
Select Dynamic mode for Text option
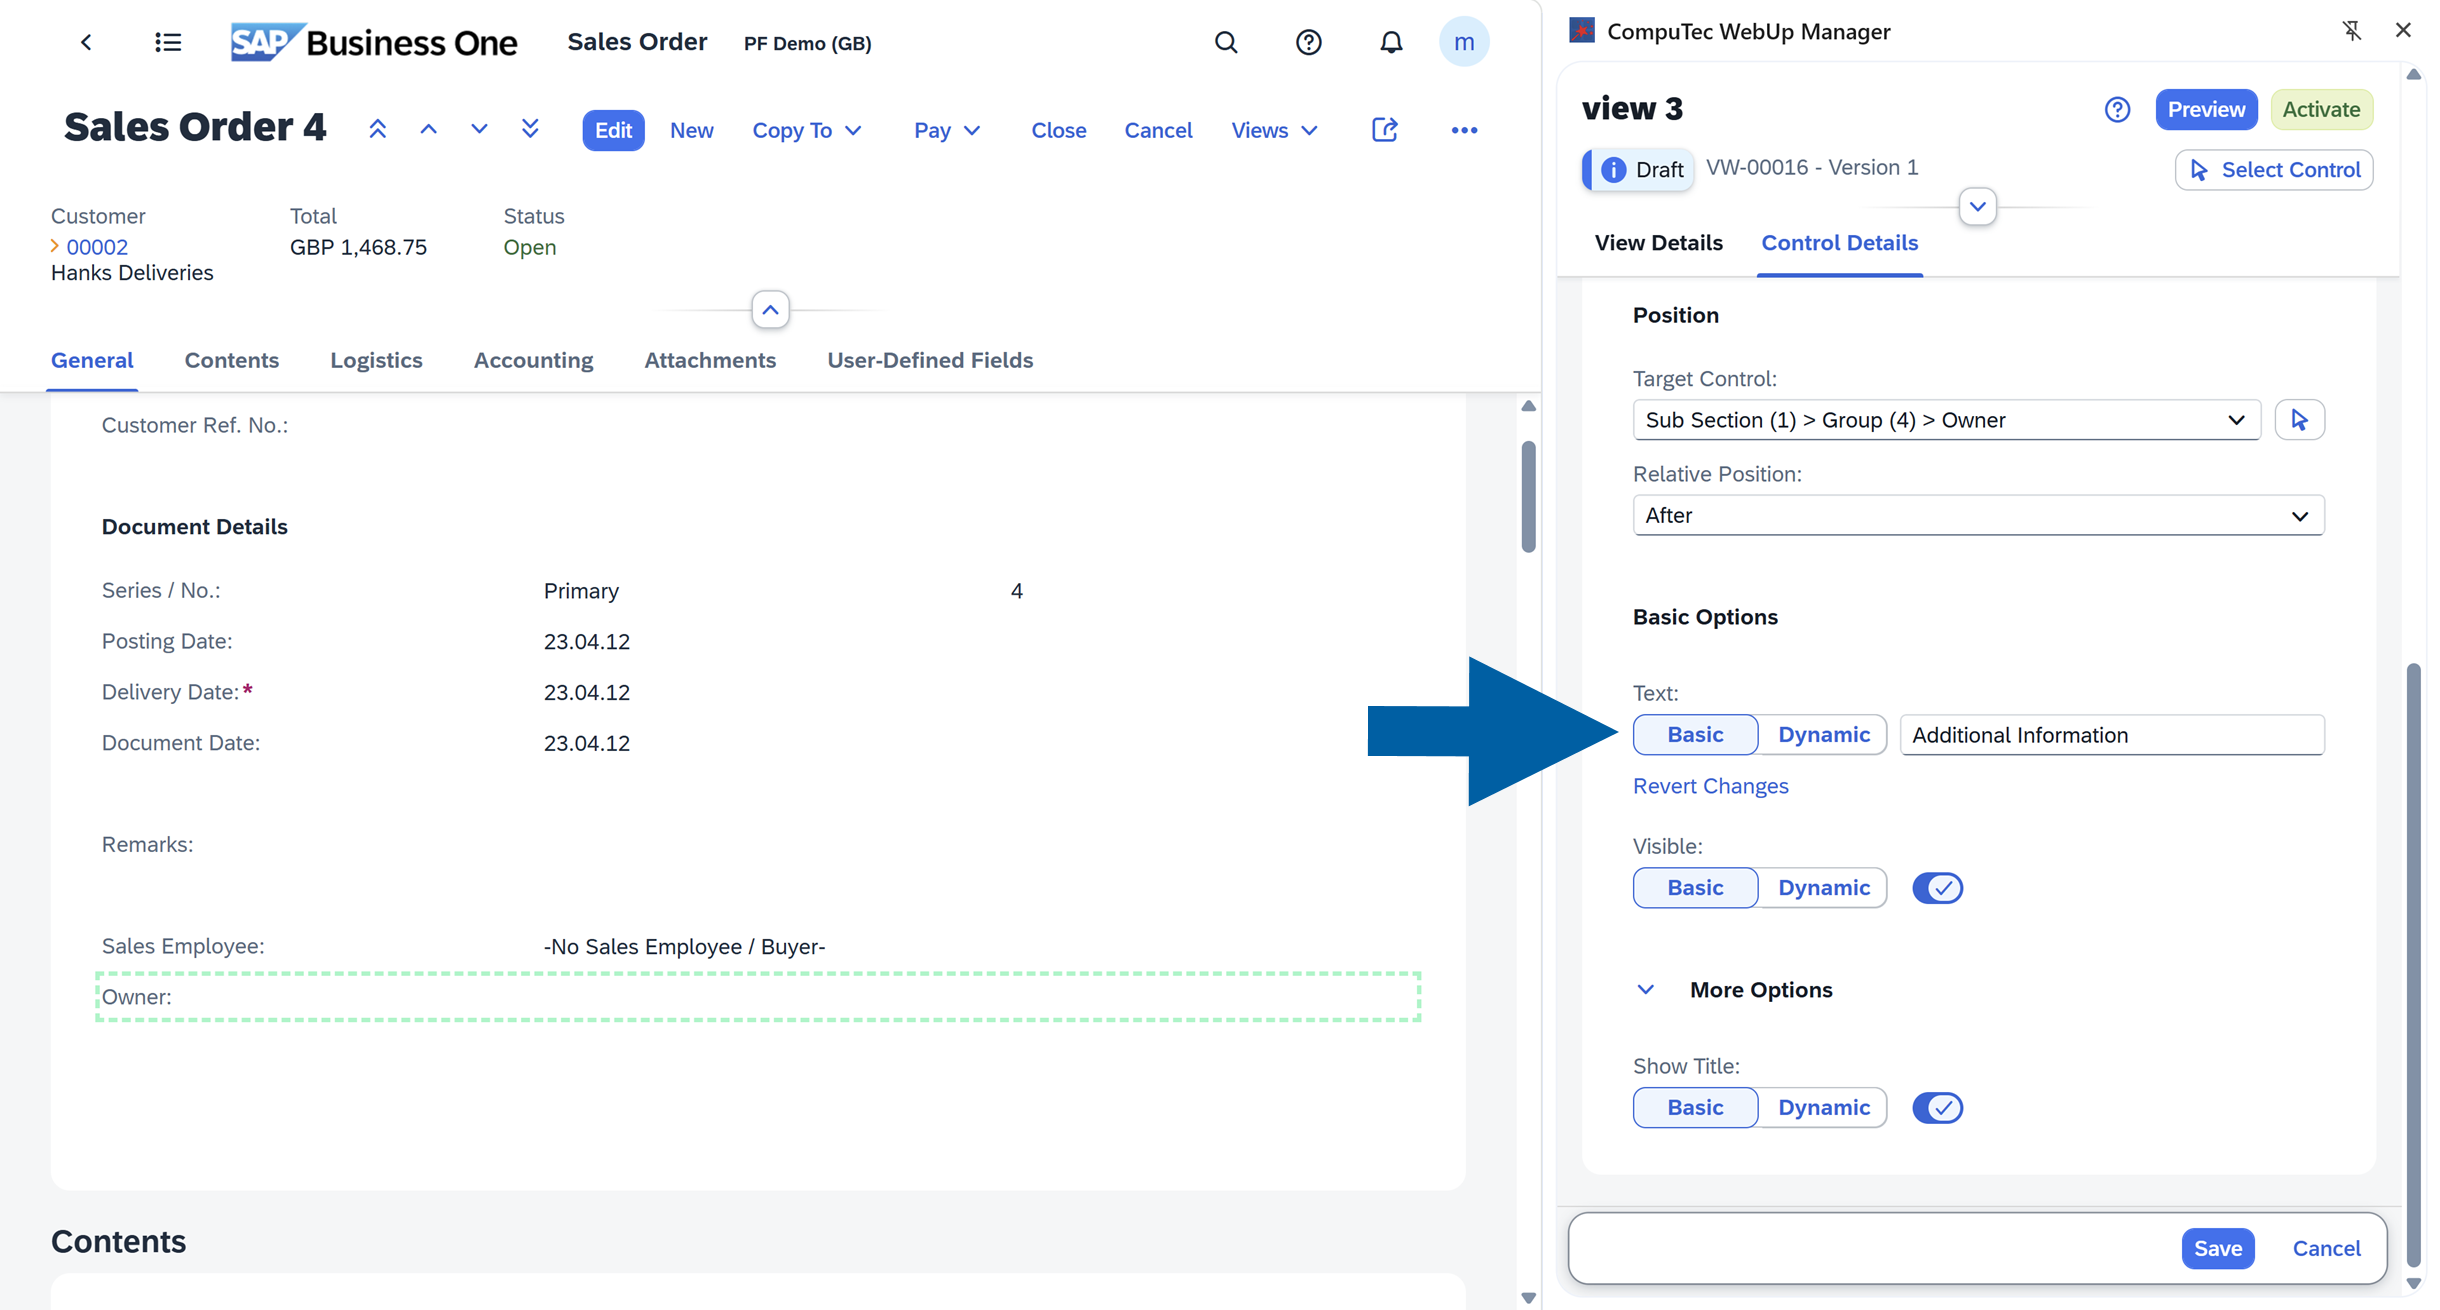(1823, 735)
